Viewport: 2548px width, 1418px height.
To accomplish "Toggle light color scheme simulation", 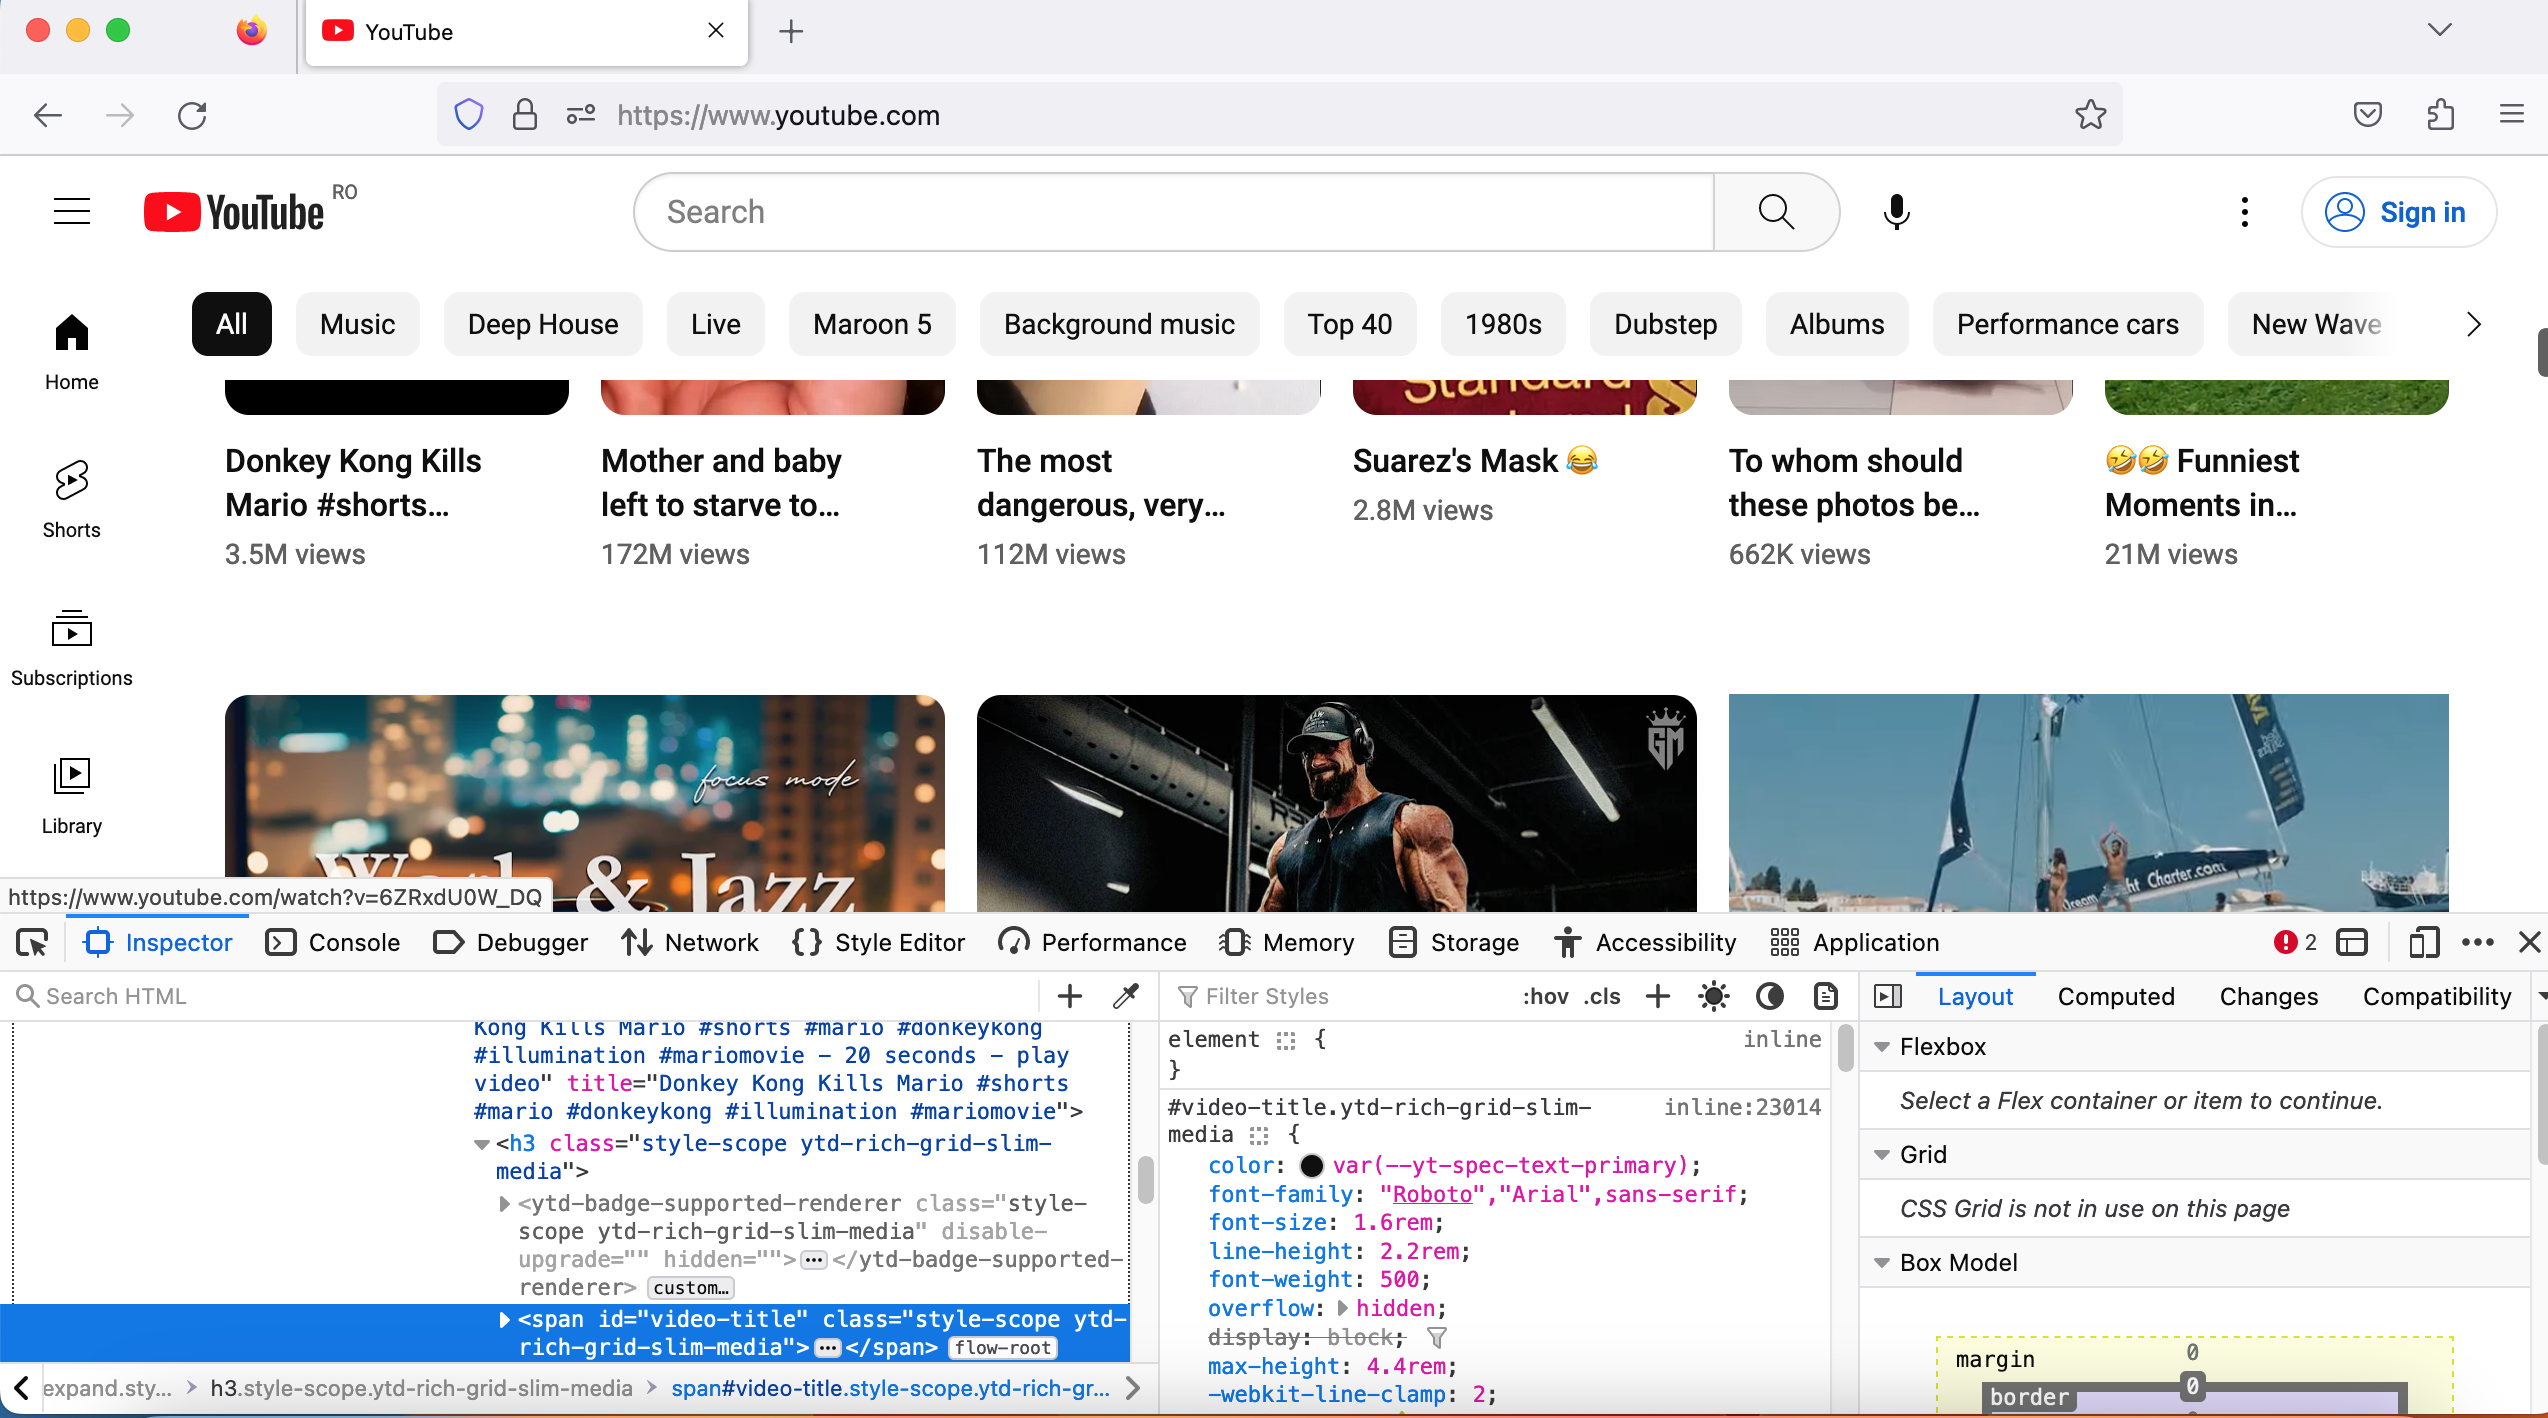I will tap(1714, 996).
